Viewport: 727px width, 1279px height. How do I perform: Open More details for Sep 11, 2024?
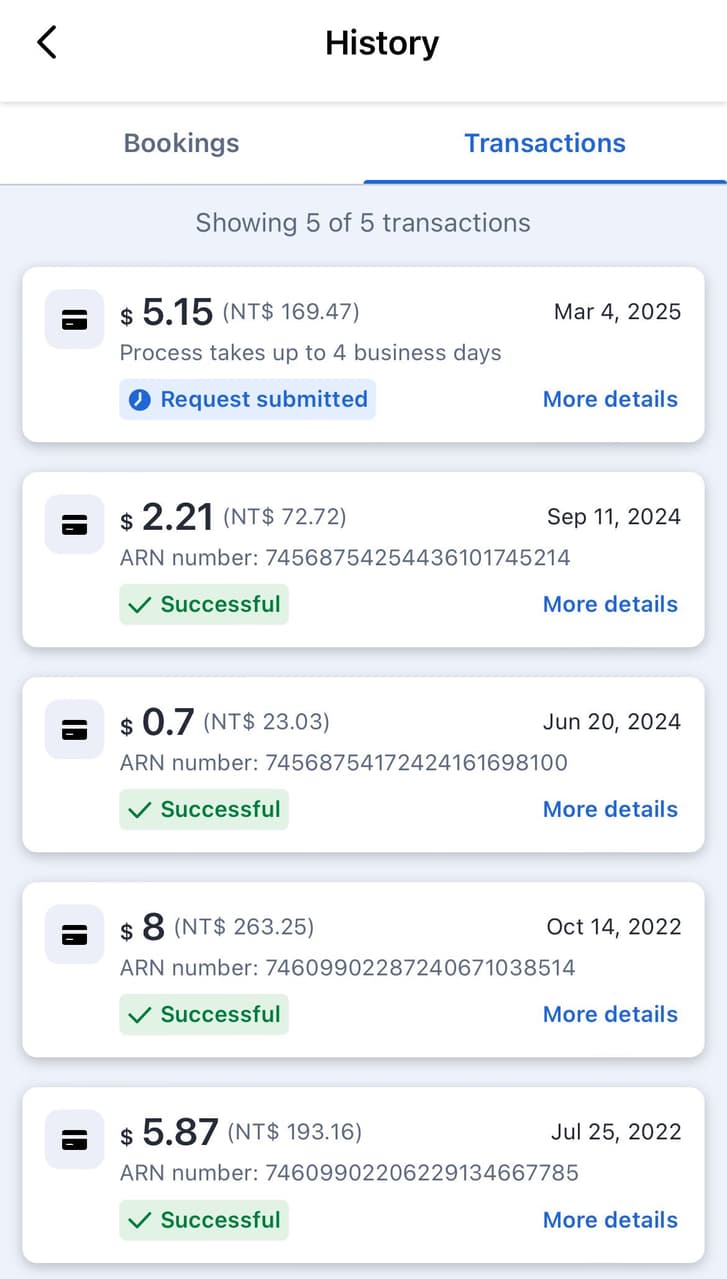click(x=610, y=604)
